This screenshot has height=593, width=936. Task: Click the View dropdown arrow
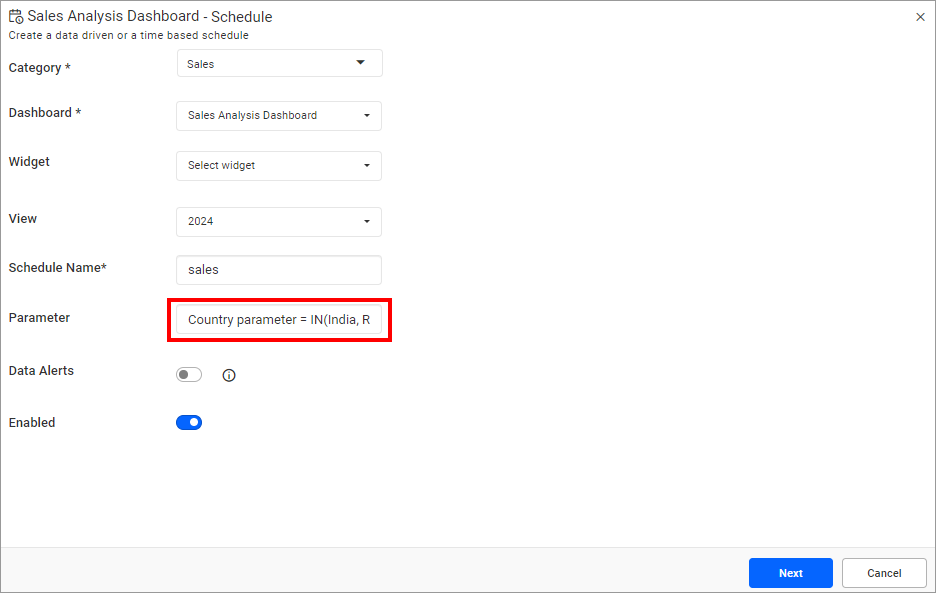pyautogui.click(x=367, y=221)
